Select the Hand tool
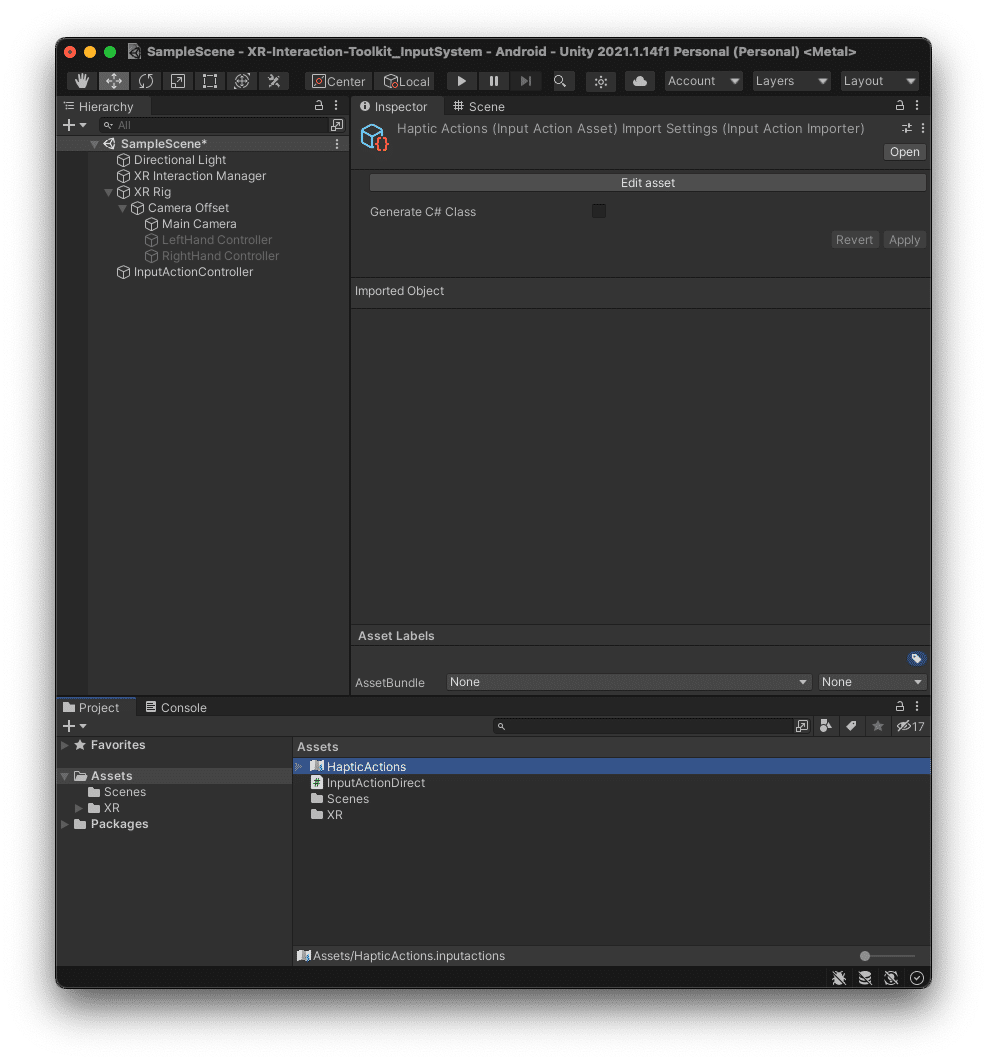Viewport: 987px width, 1062px height. coord(82,81)
